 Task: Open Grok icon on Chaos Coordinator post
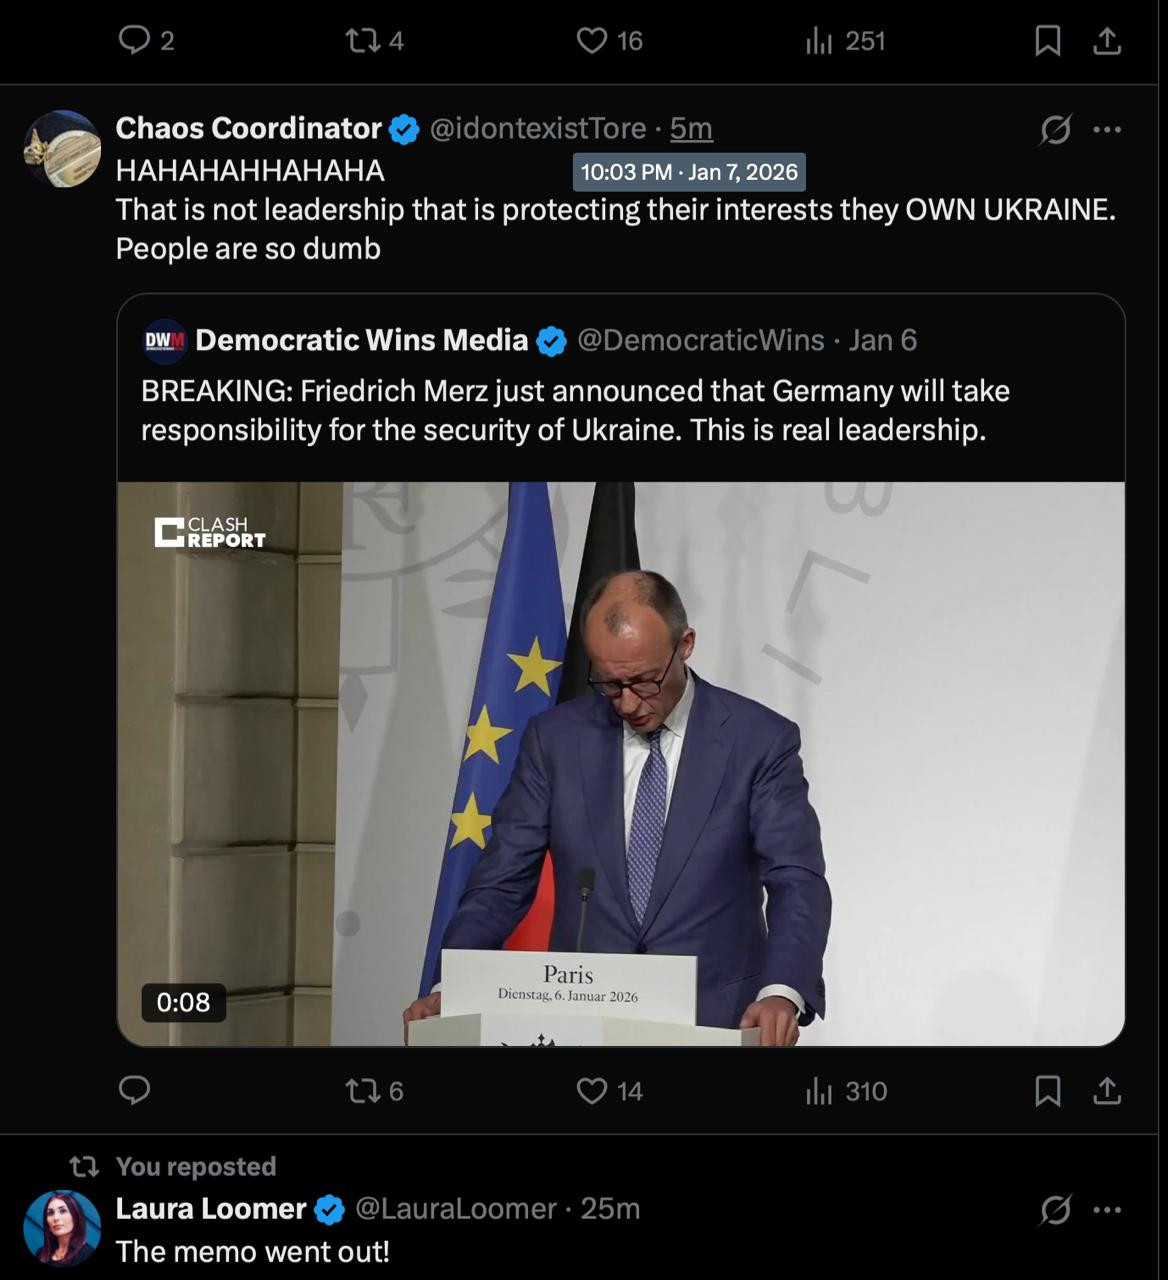(1055, 130)
